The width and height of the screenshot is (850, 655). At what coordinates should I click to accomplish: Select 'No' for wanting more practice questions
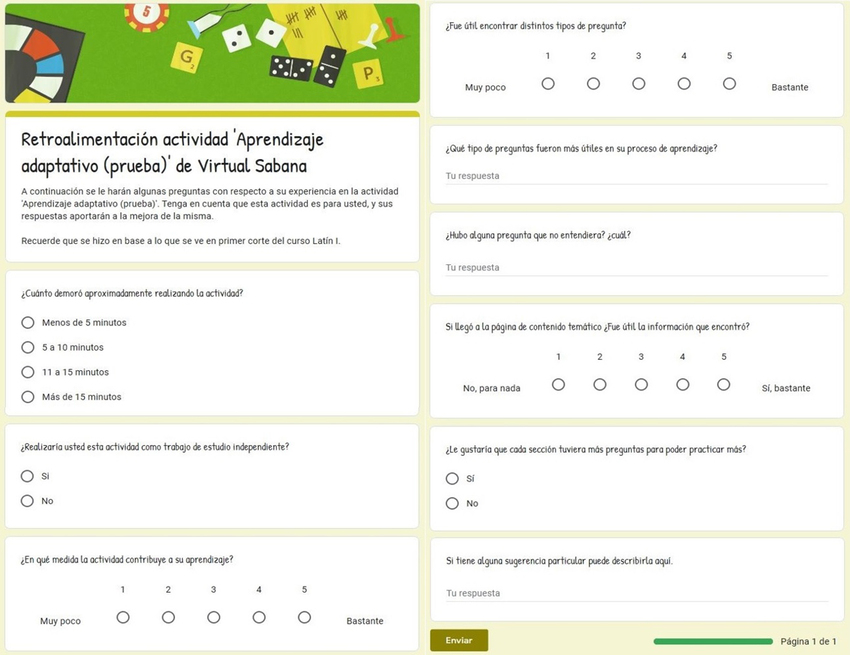point(452,504)
